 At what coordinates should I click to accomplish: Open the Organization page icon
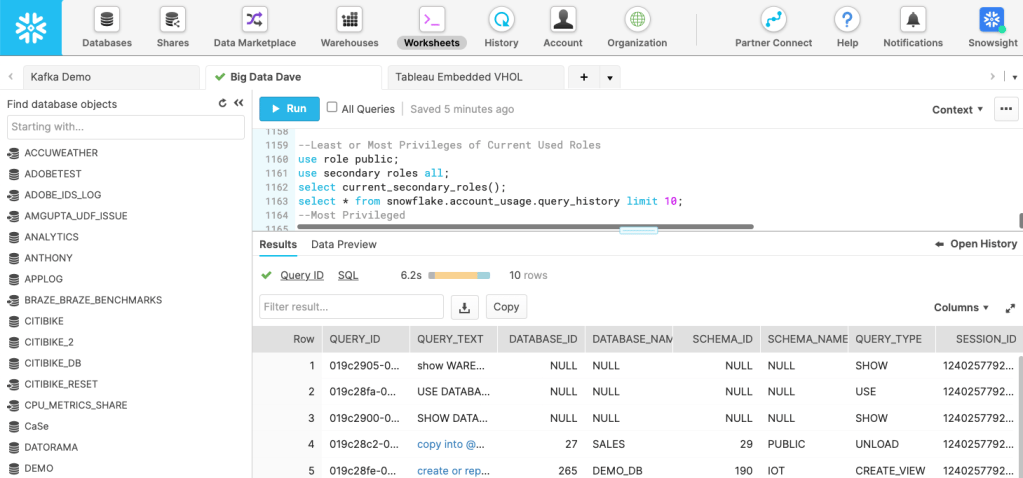coord(637,20)
